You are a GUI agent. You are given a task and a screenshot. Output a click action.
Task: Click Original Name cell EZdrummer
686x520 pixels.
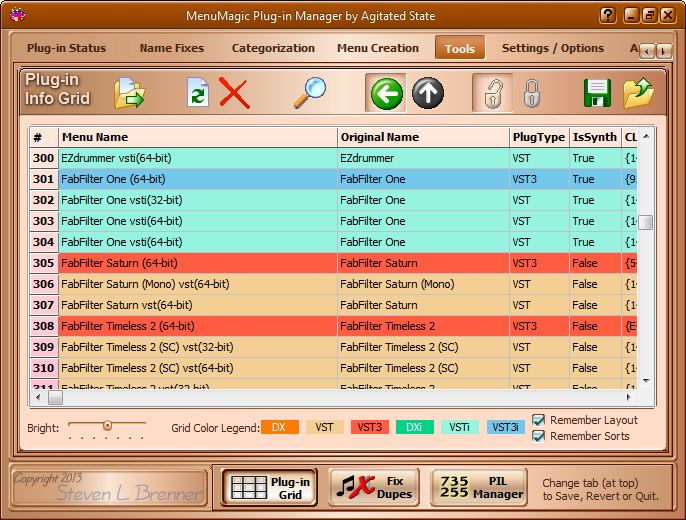coord(423,158)
